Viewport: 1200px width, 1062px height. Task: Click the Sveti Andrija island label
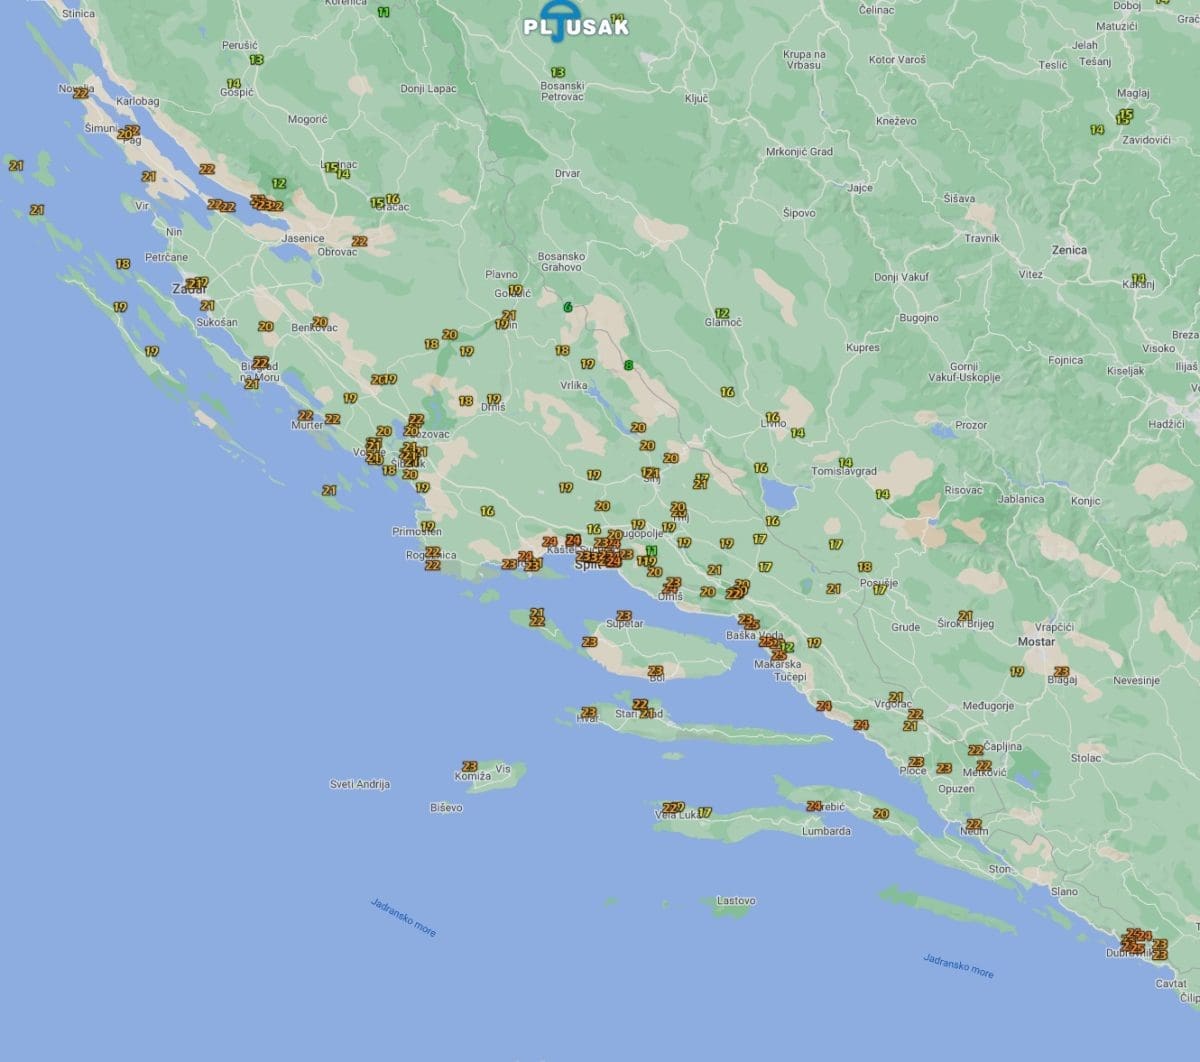360,784
